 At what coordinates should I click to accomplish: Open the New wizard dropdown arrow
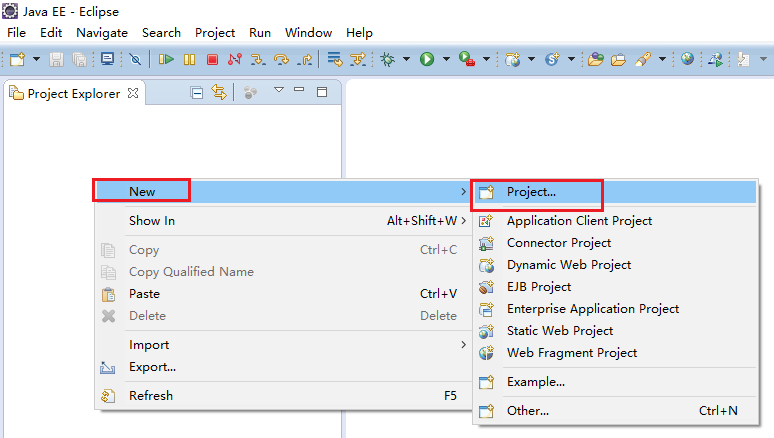37,59
